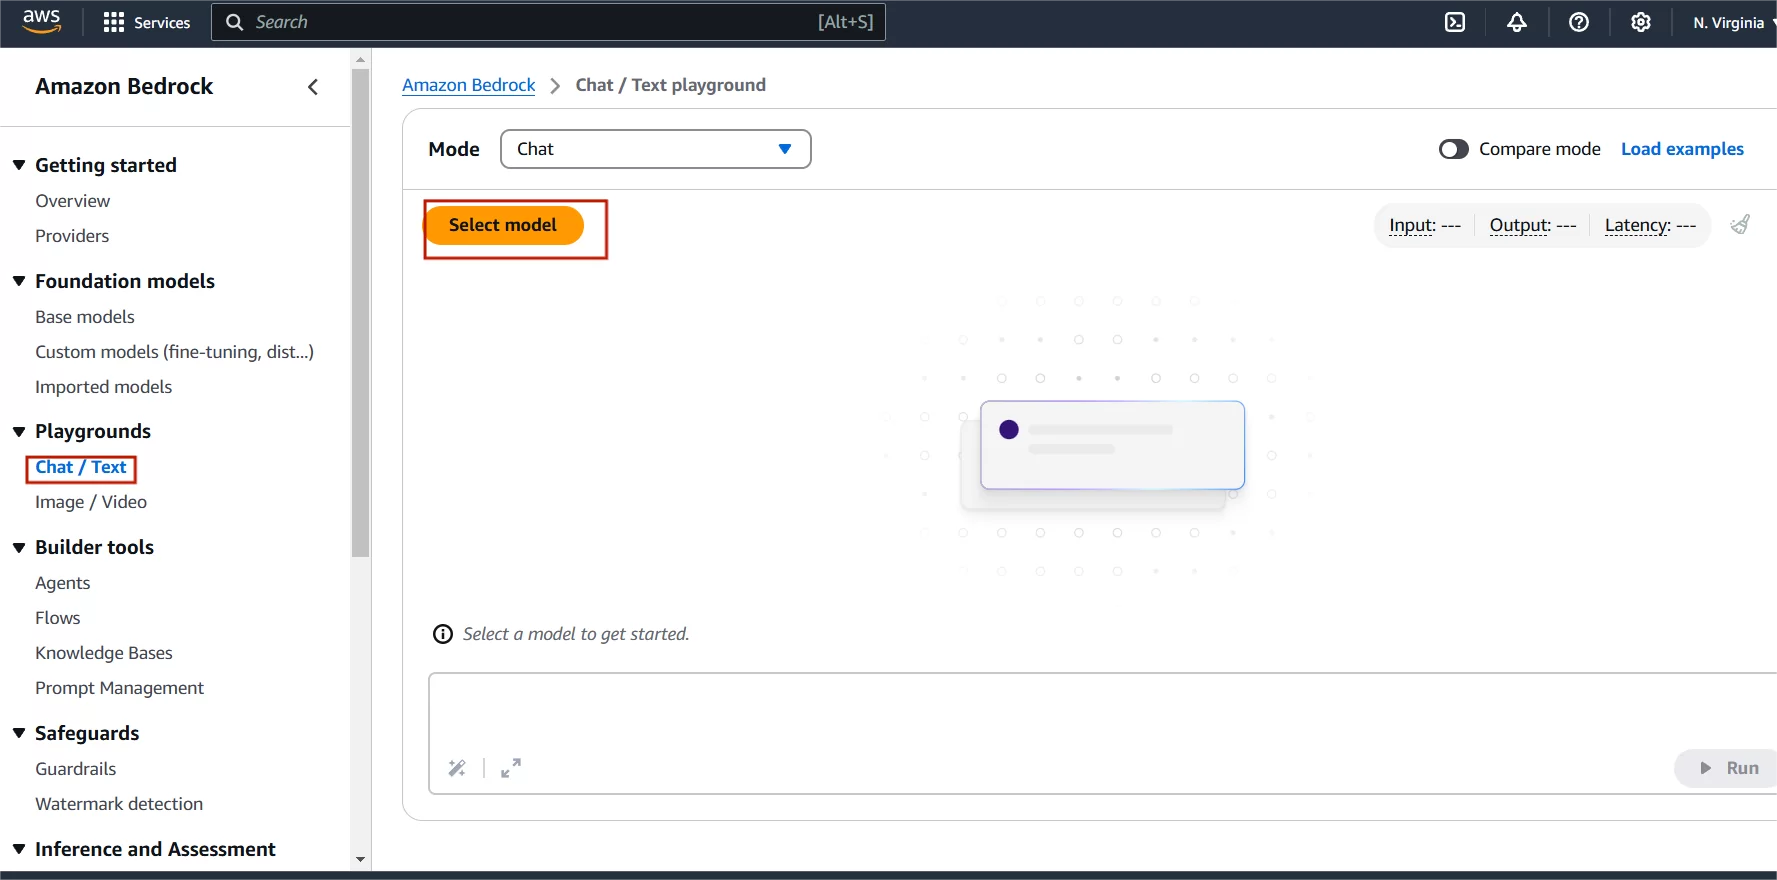The height and width of the screenshot is (880, 1777).
Task: Open the Providers page
Action: (72, 236)
